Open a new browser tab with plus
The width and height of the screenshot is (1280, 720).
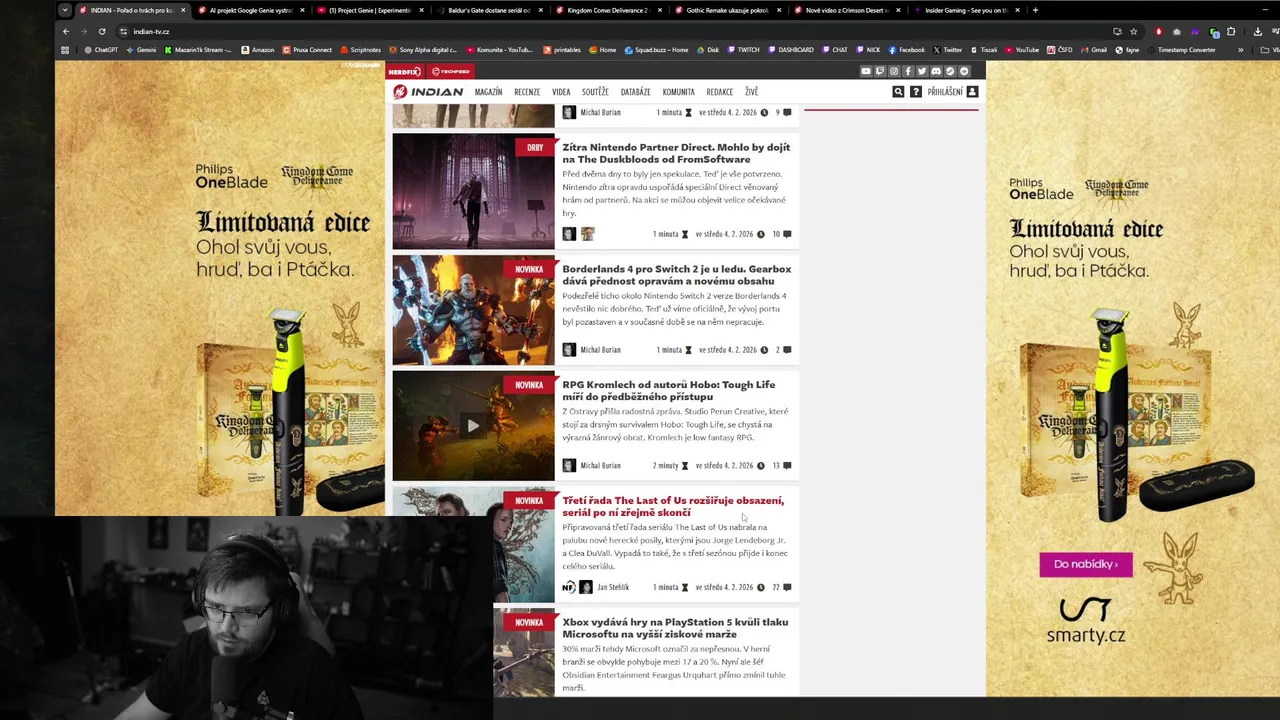(x=1035, y=10)
